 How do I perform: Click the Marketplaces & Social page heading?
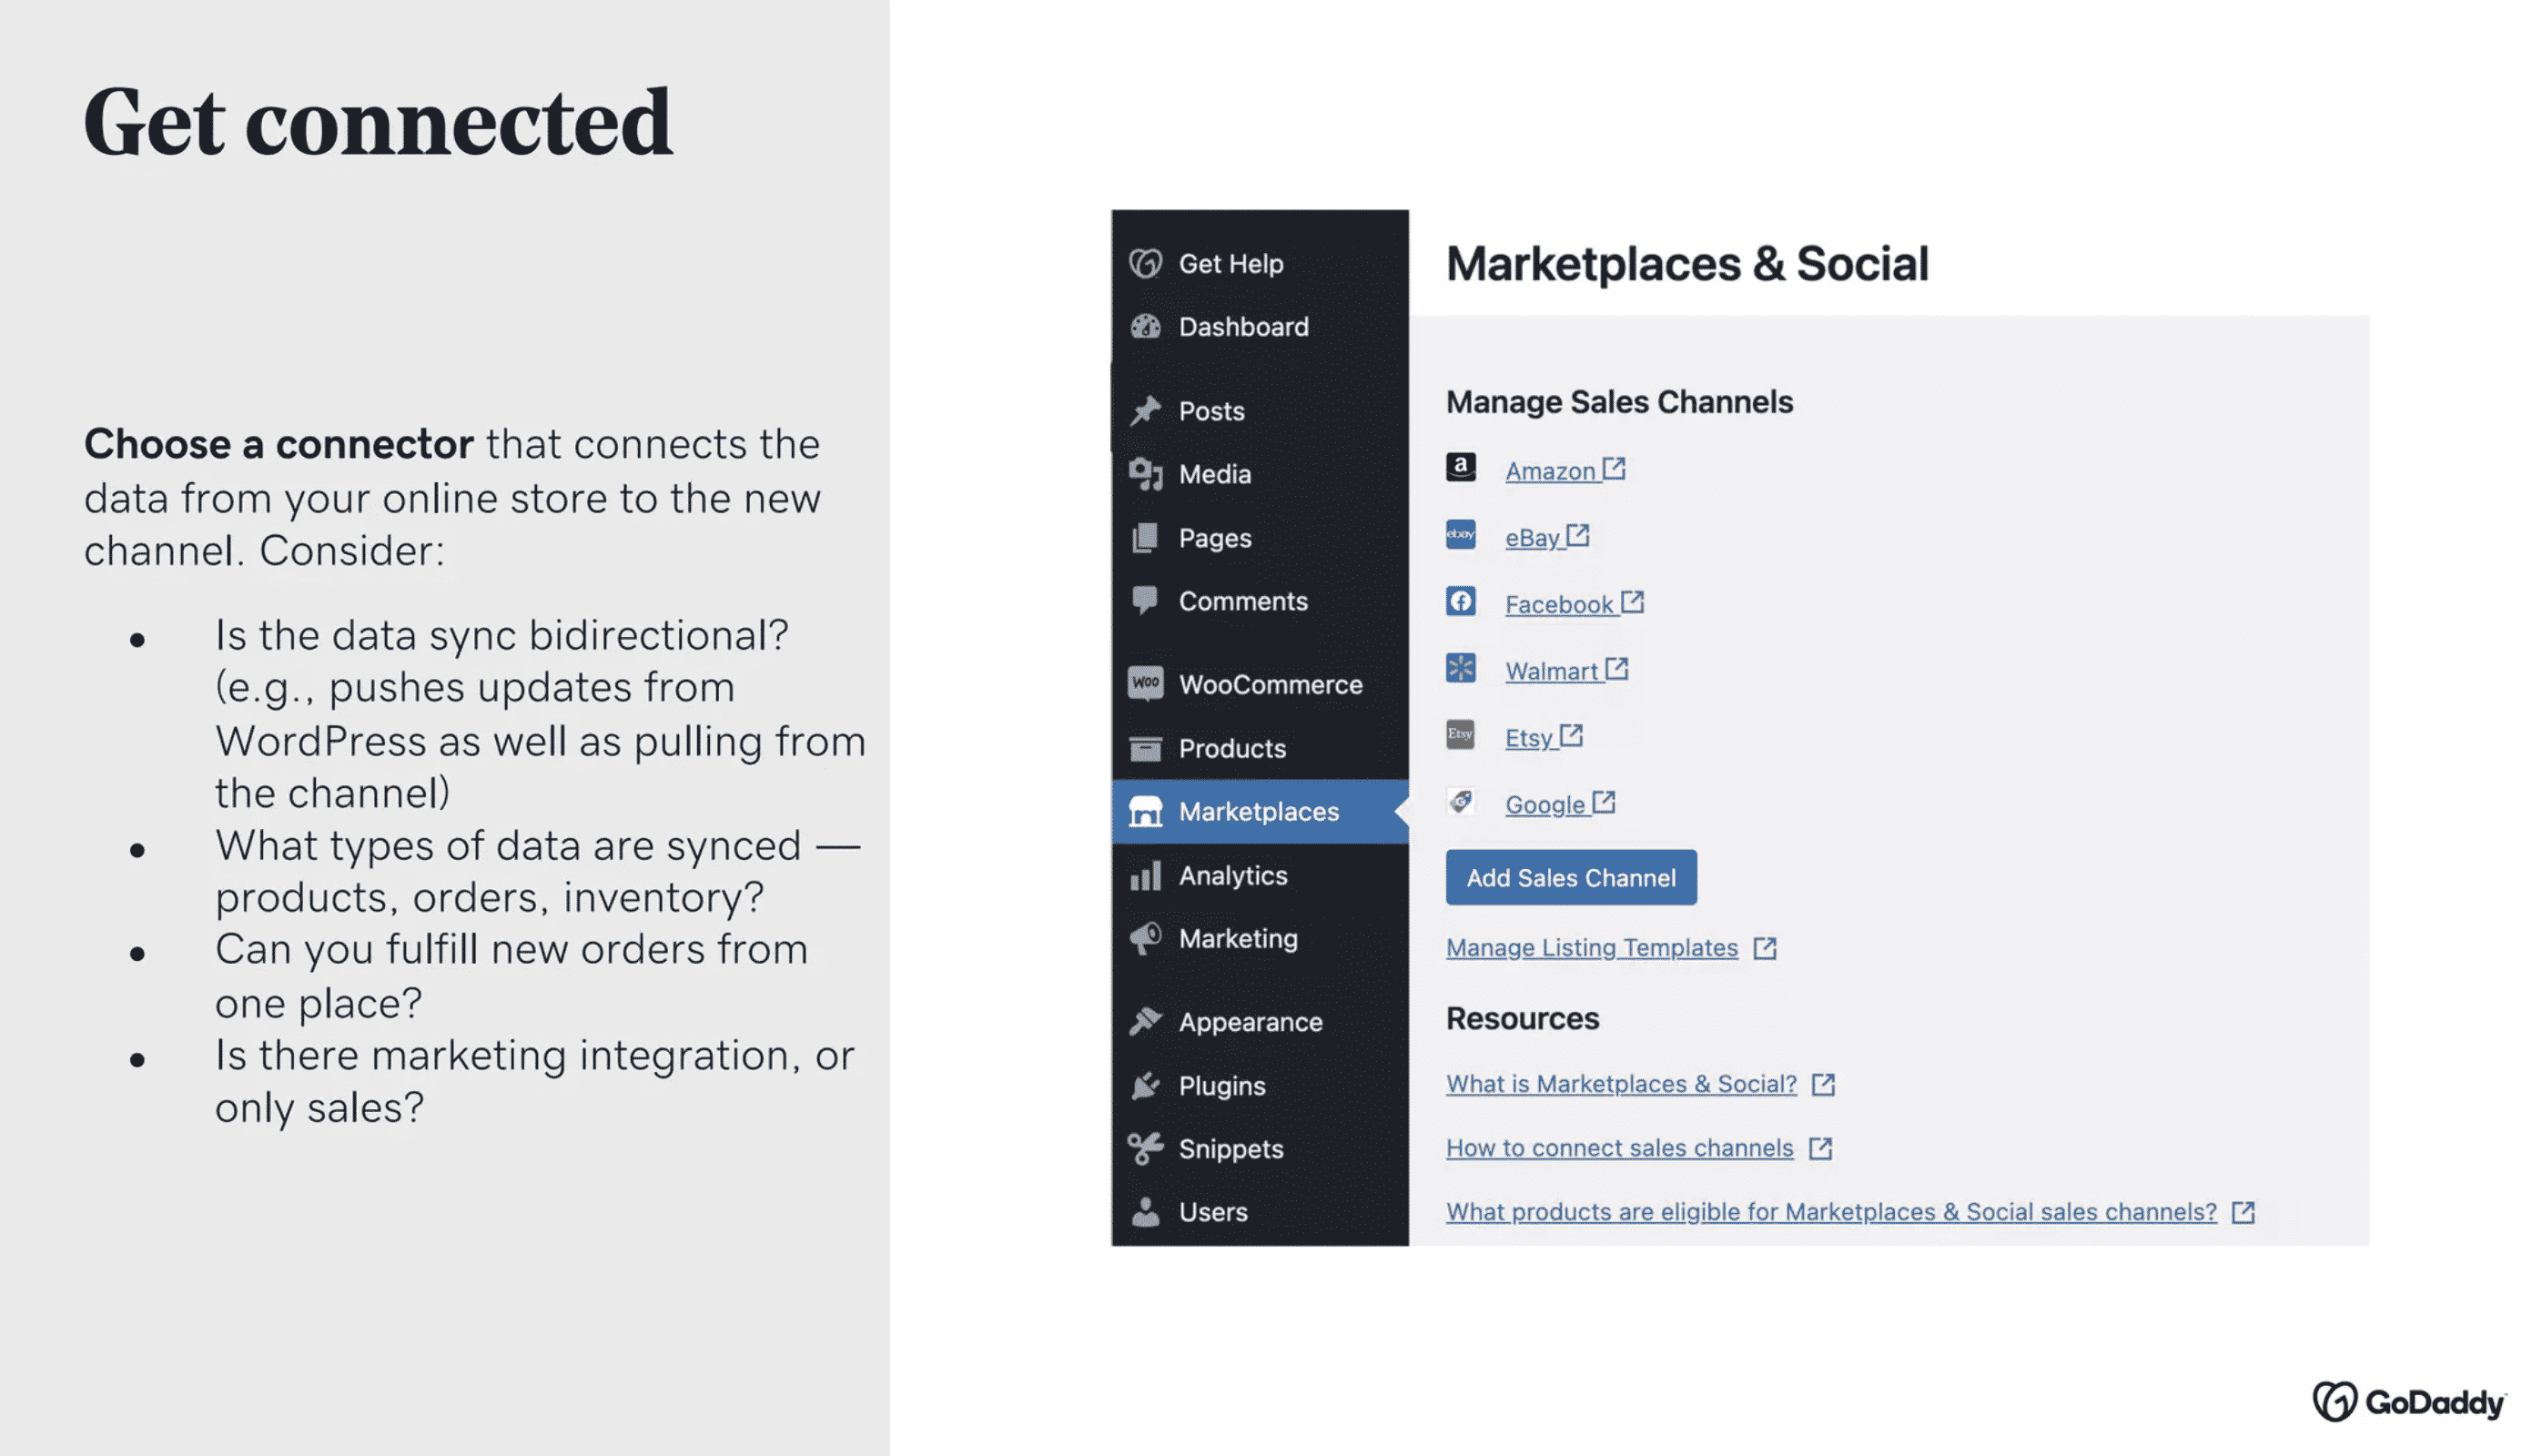1687,264
